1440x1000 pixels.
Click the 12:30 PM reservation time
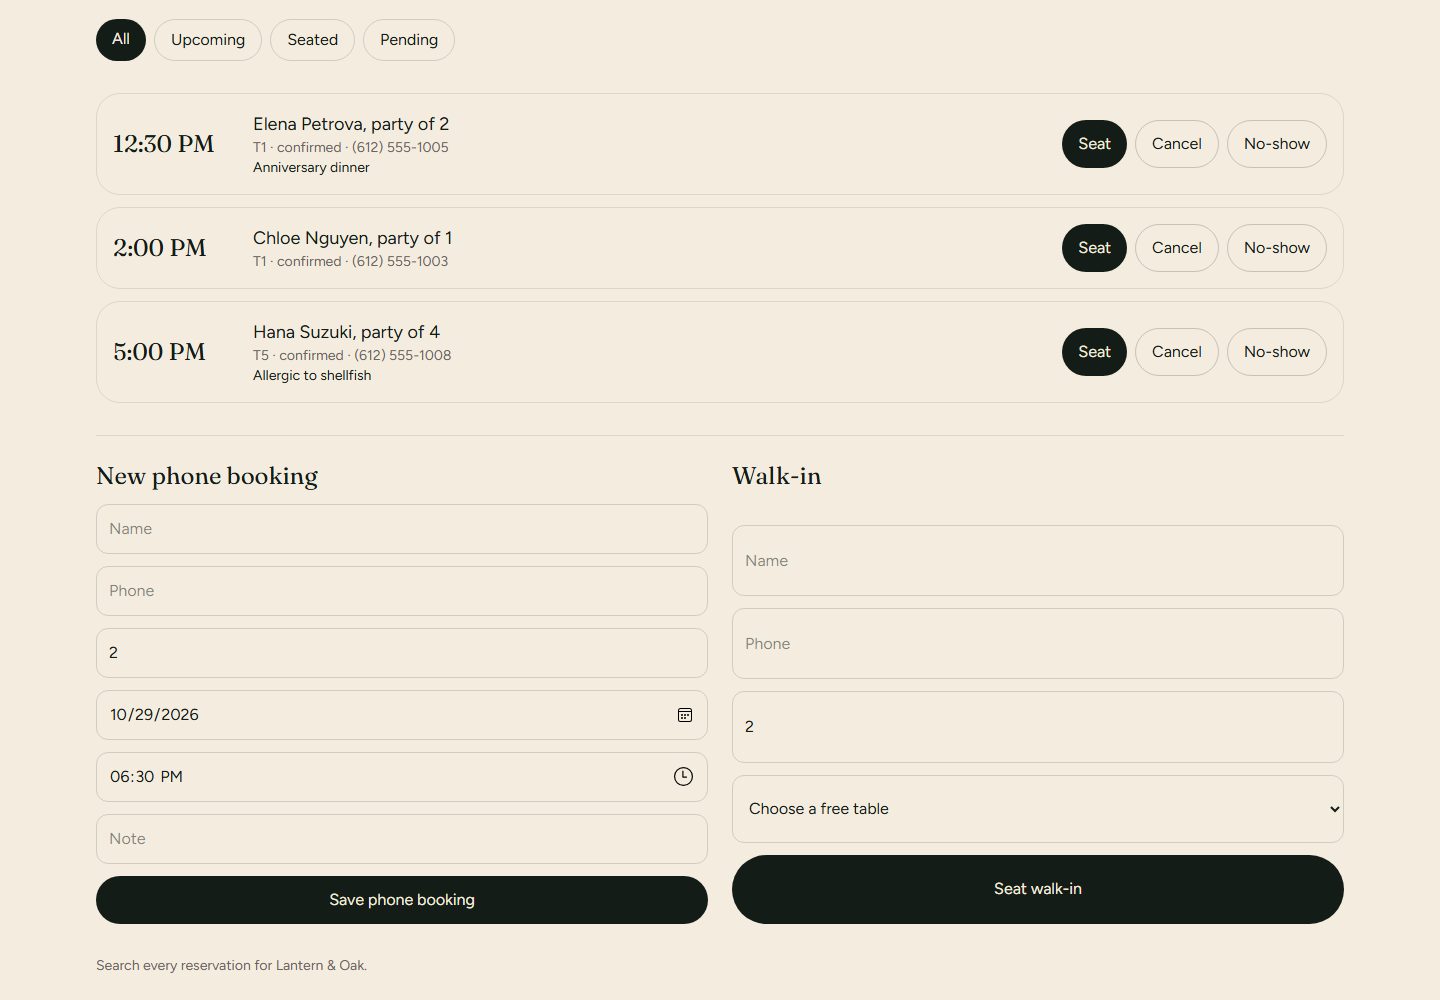pos(163,144)
